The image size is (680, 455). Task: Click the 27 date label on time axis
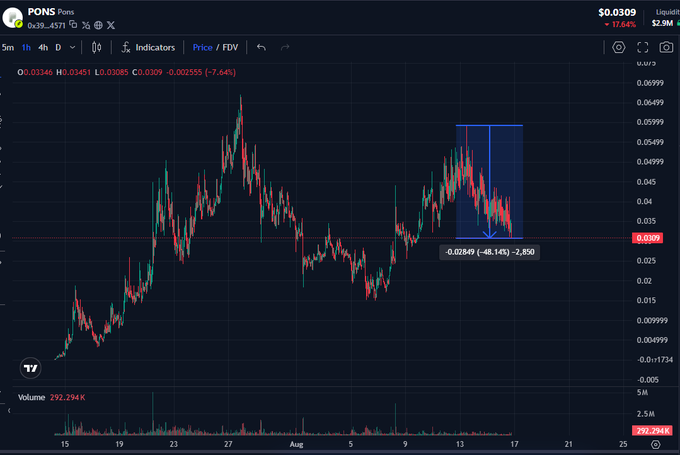click(228, 444)
